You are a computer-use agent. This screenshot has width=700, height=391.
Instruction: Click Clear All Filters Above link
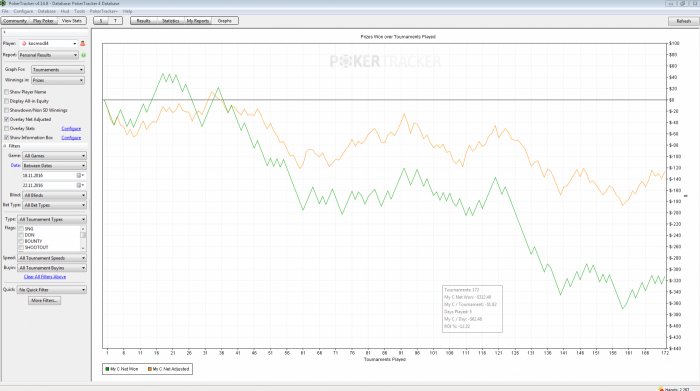pyautogui.click(x=45, y=277)
